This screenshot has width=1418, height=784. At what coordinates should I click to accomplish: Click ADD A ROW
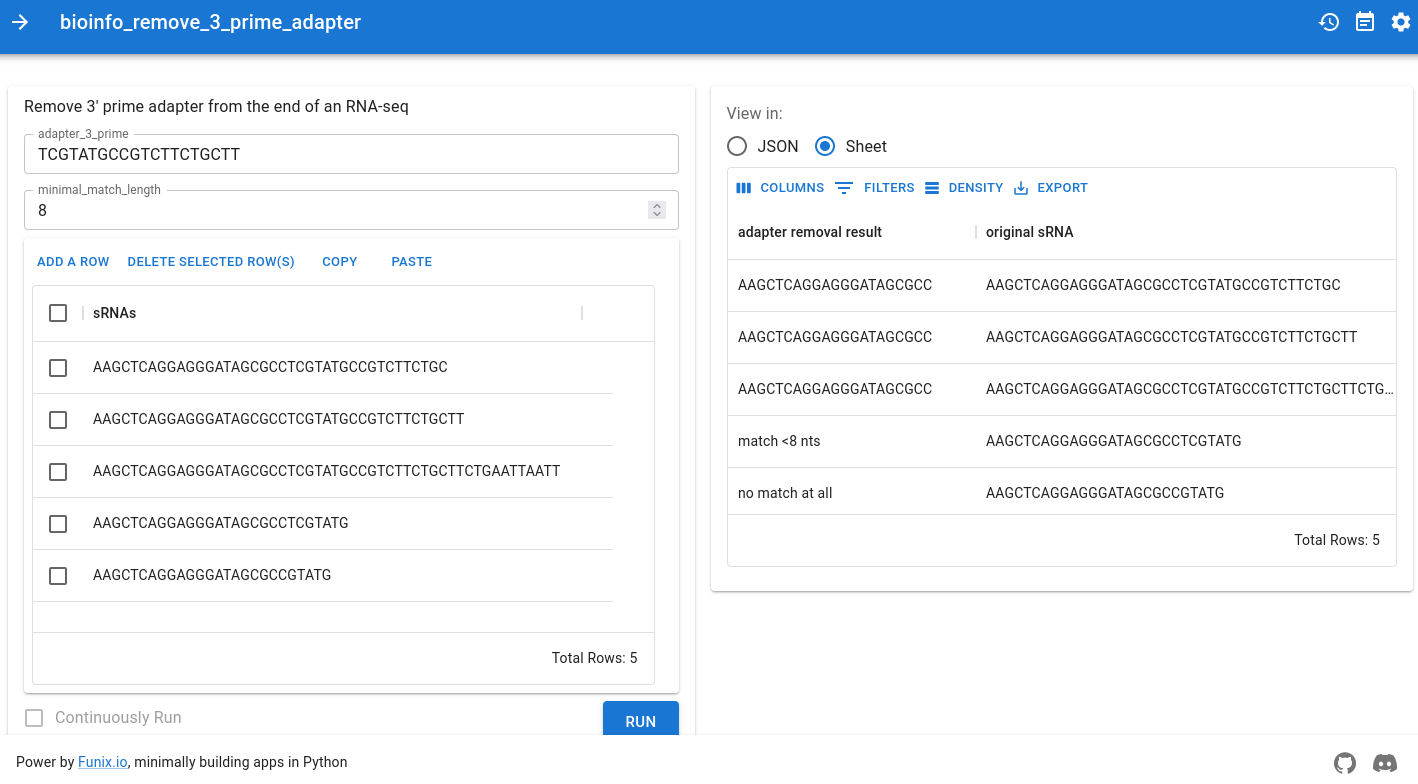click(73, 262)
